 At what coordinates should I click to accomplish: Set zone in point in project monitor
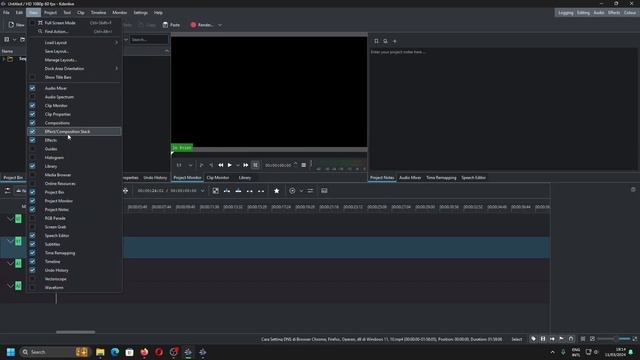point(201,165)
